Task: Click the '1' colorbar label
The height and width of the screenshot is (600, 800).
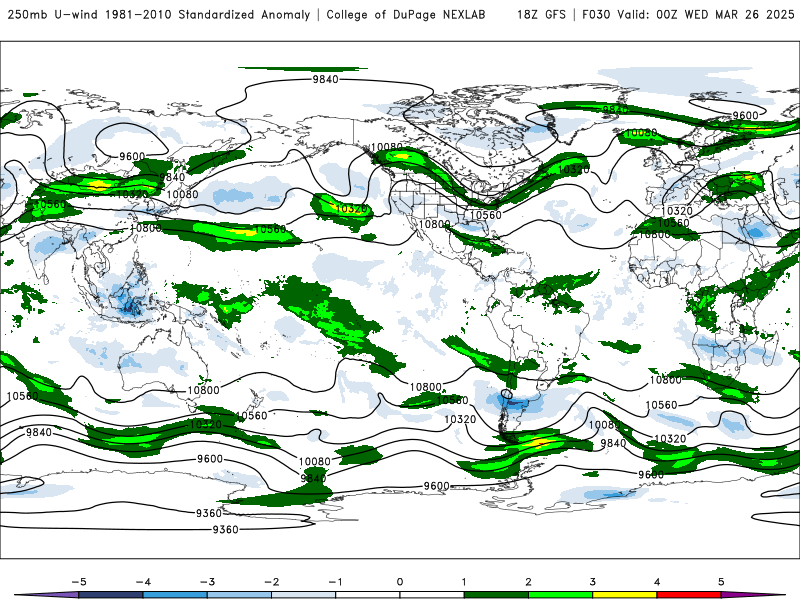Action: pos(464,582)
